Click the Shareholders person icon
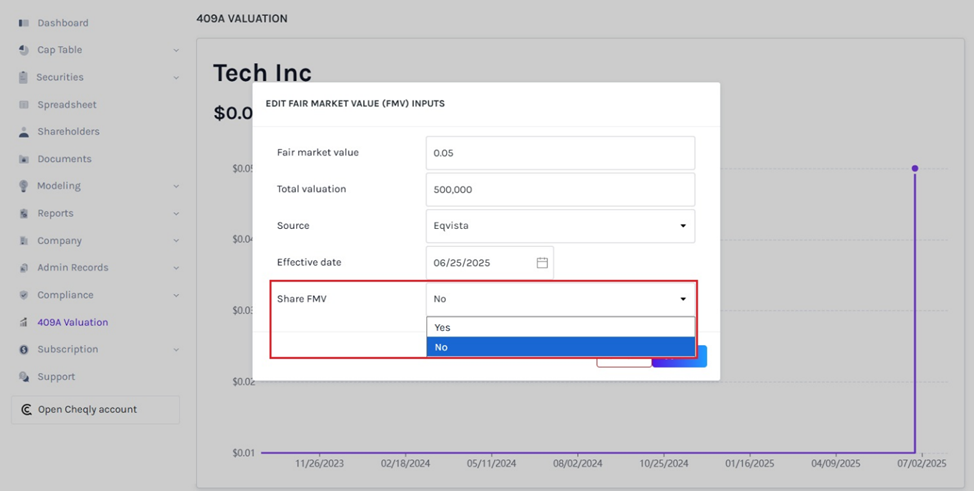Viewport: 974px width, 491px height. point(24,132)
